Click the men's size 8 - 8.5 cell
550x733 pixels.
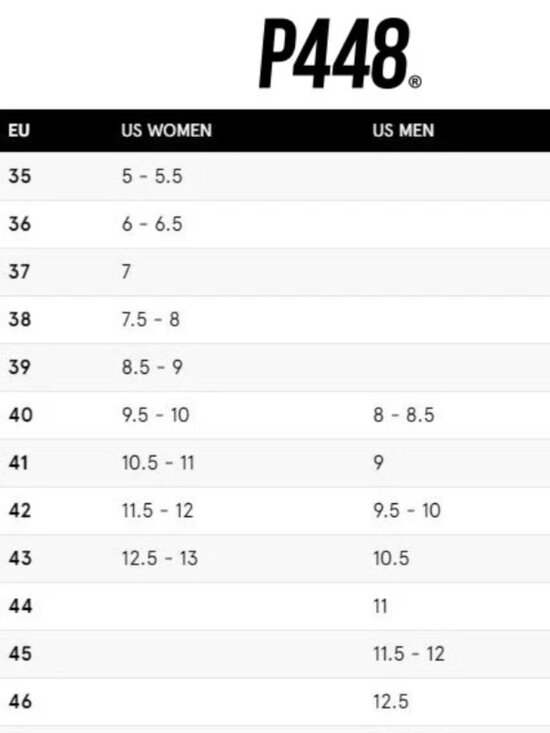[x=404, y=415]
